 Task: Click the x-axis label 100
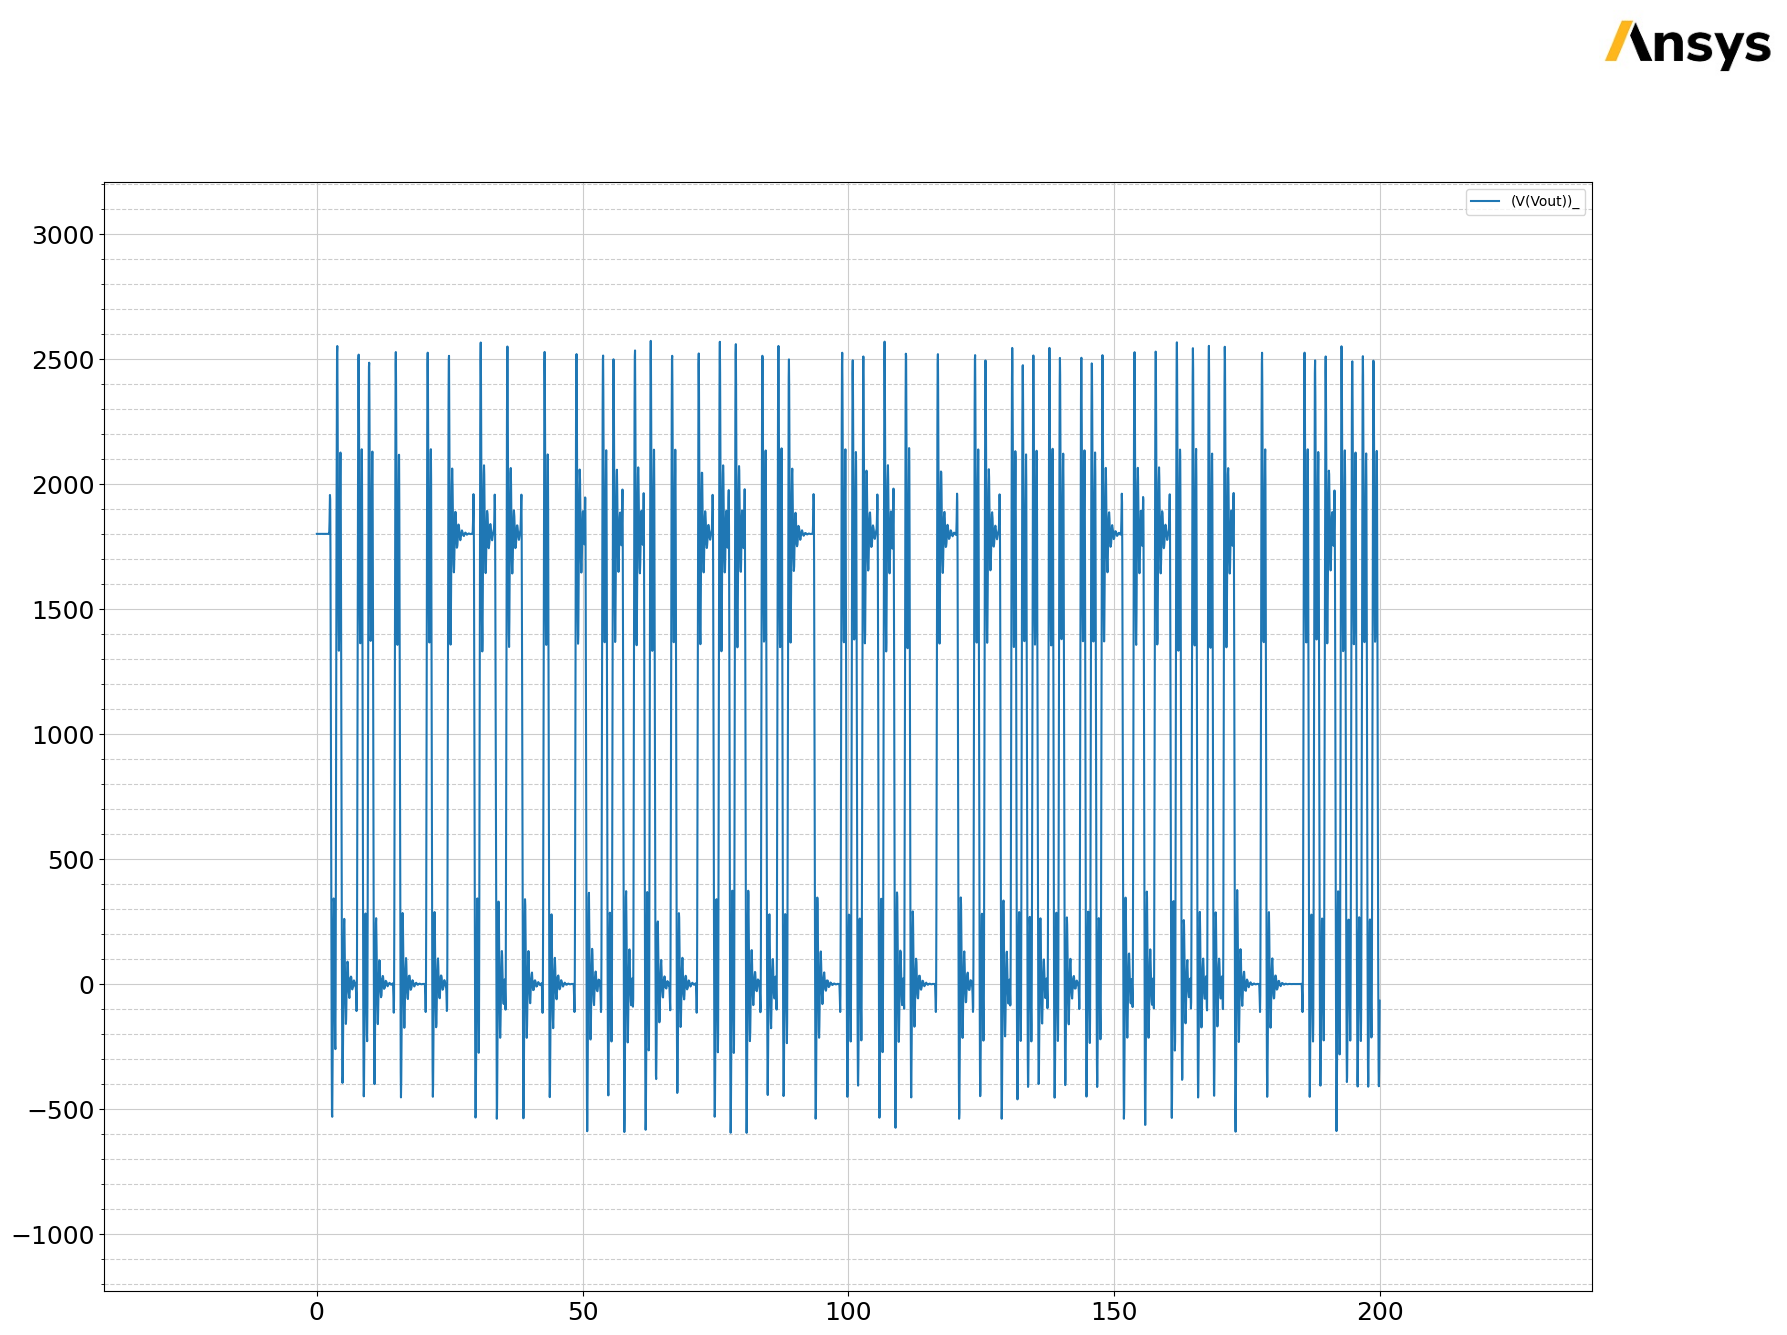point(848,1312)
